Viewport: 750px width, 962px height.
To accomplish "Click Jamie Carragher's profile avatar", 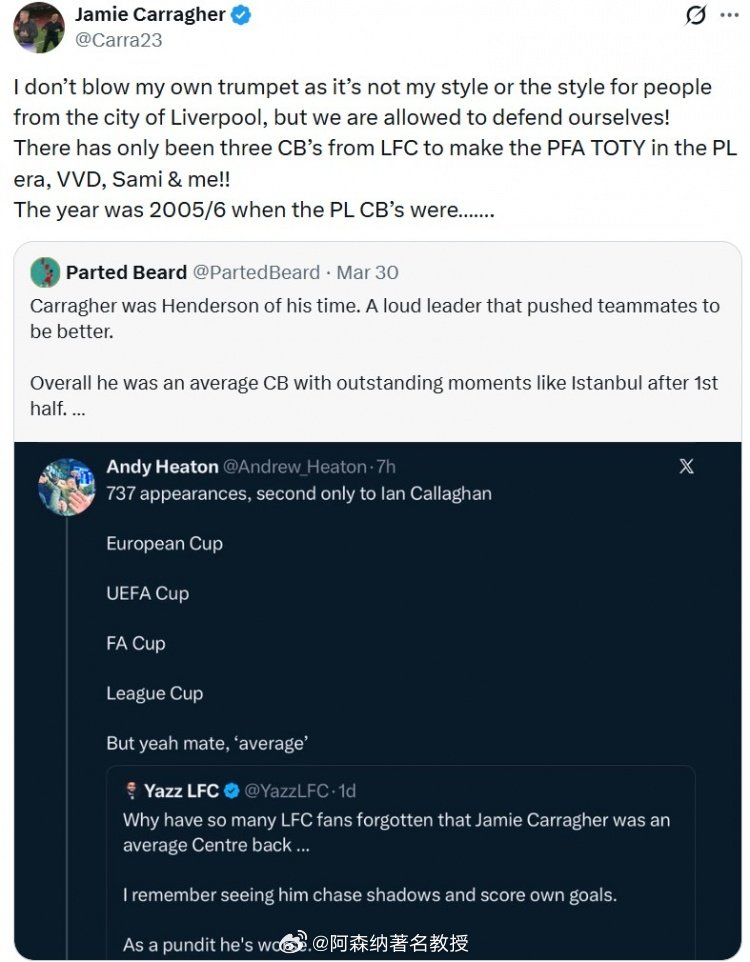I will [x=39, y=27].
